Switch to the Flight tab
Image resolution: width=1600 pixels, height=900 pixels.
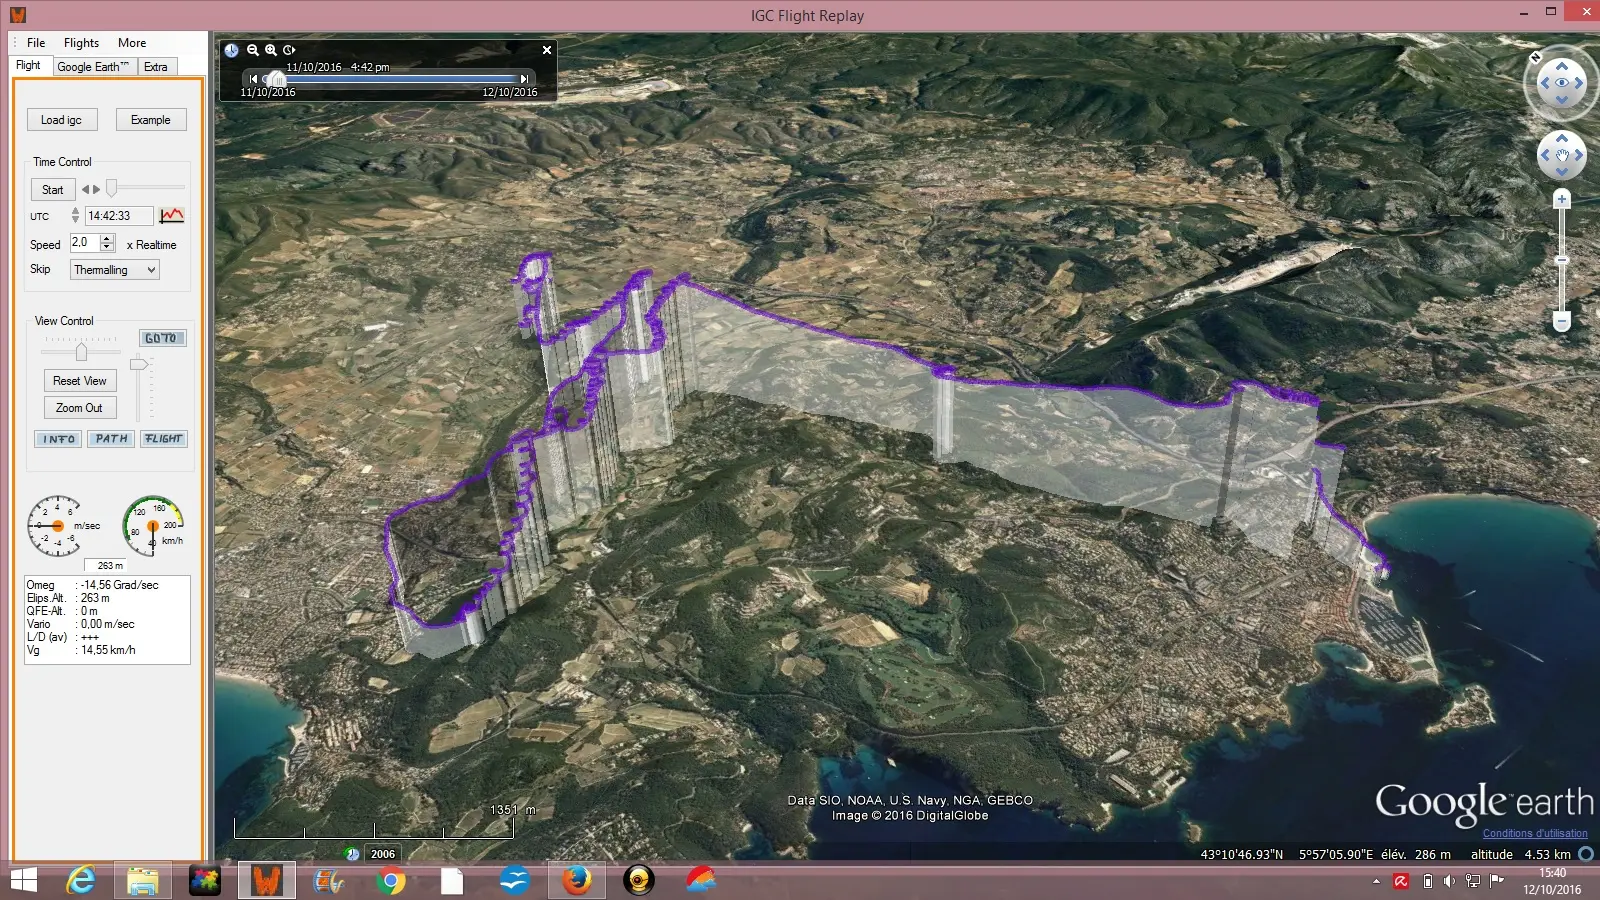tap(29, 65)
